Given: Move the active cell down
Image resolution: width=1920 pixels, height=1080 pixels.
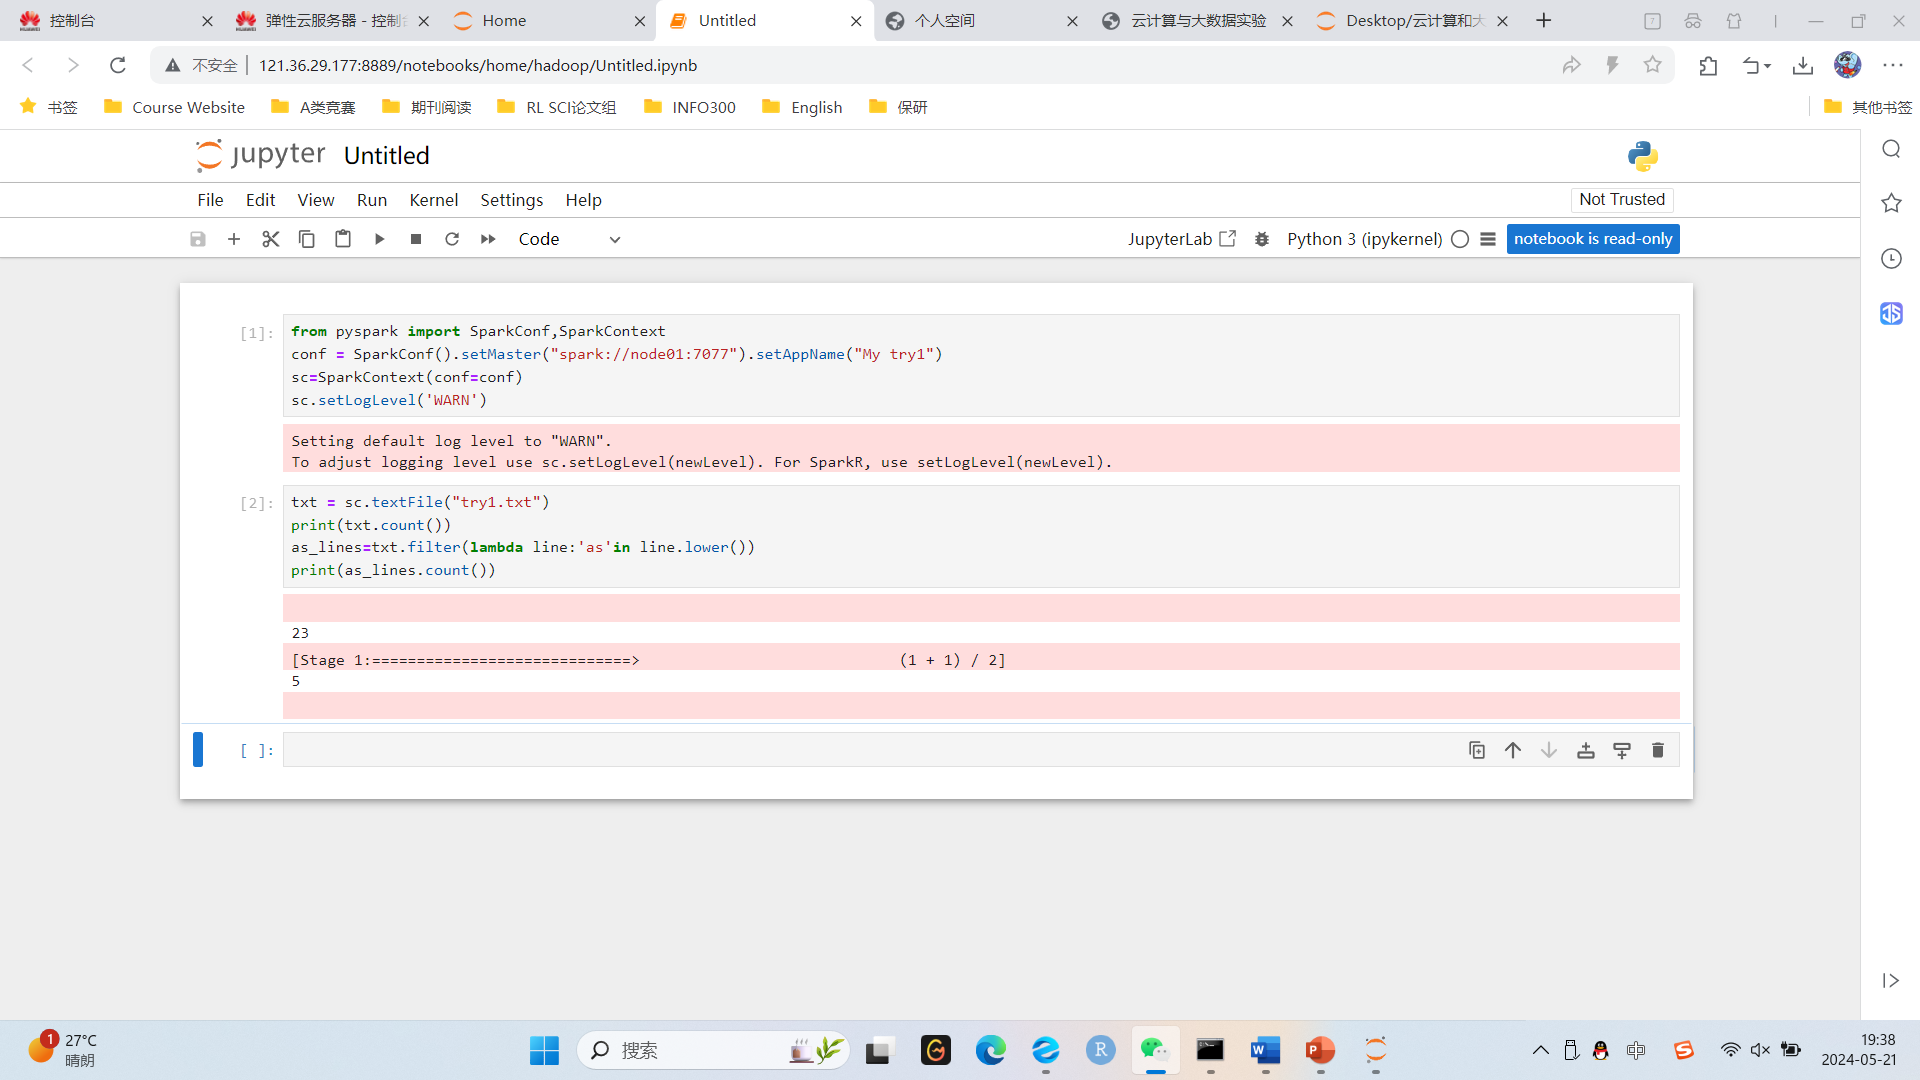Looking at the screenshot, I should (1549, 750).
